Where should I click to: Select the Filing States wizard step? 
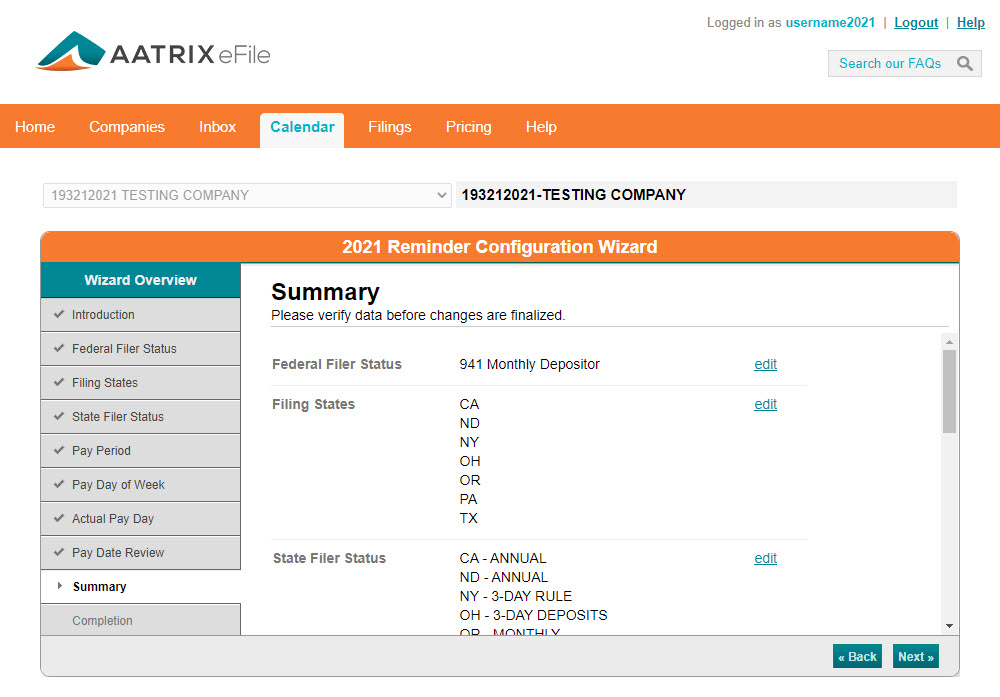(x=105, y=383)
